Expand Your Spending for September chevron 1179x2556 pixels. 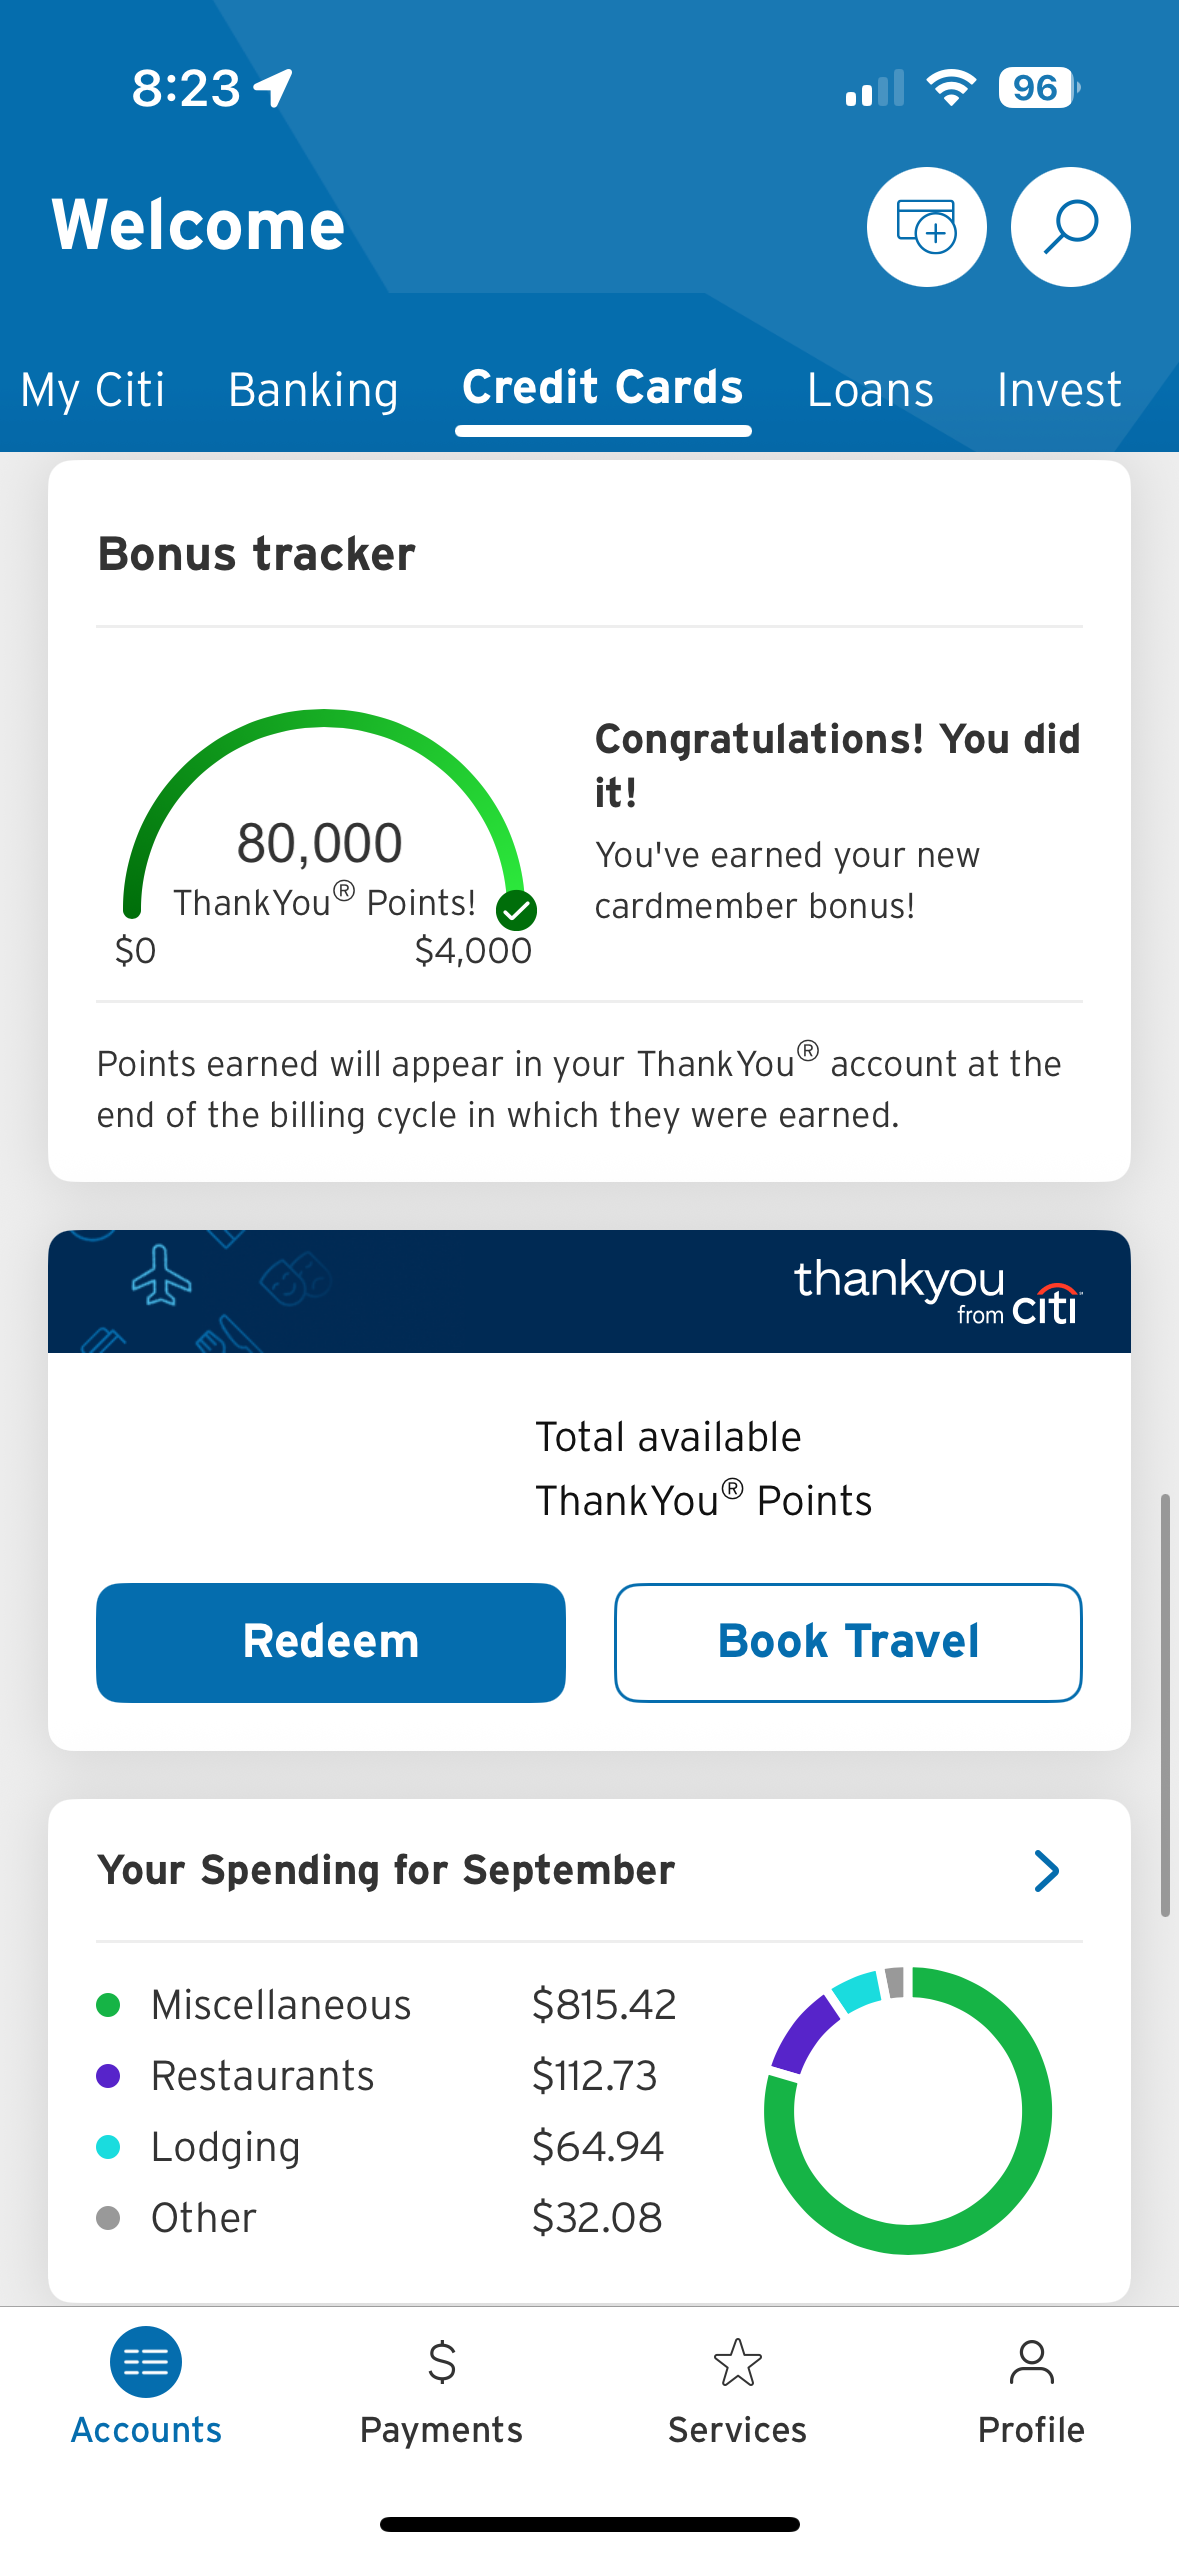pos(1046,1871)
